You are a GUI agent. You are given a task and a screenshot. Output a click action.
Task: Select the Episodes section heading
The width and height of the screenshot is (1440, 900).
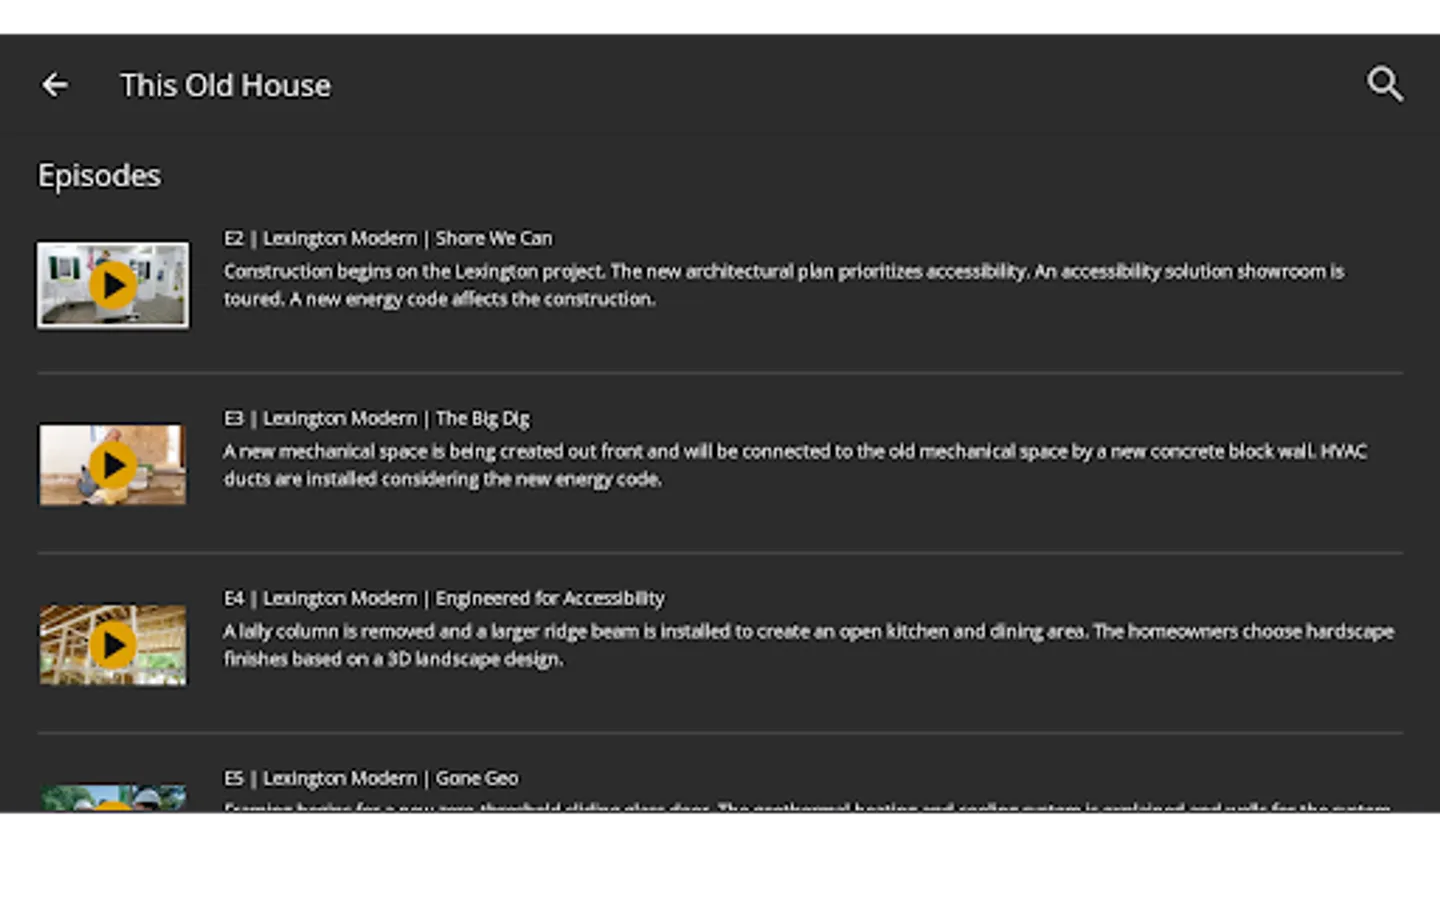click(99, 175)
